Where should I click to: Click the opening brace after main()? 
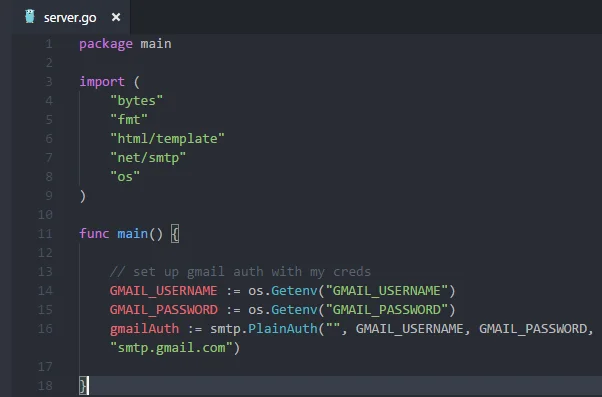[x=175, y=234]
